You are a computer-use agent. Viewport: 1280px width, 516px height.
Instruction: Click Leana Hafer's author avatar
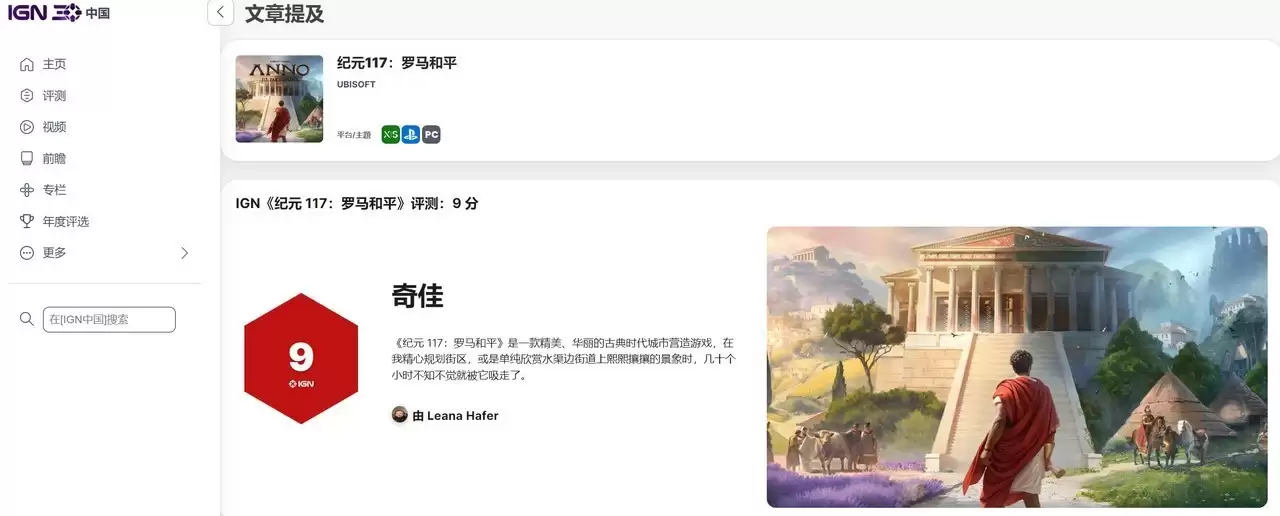pos(399,415)
